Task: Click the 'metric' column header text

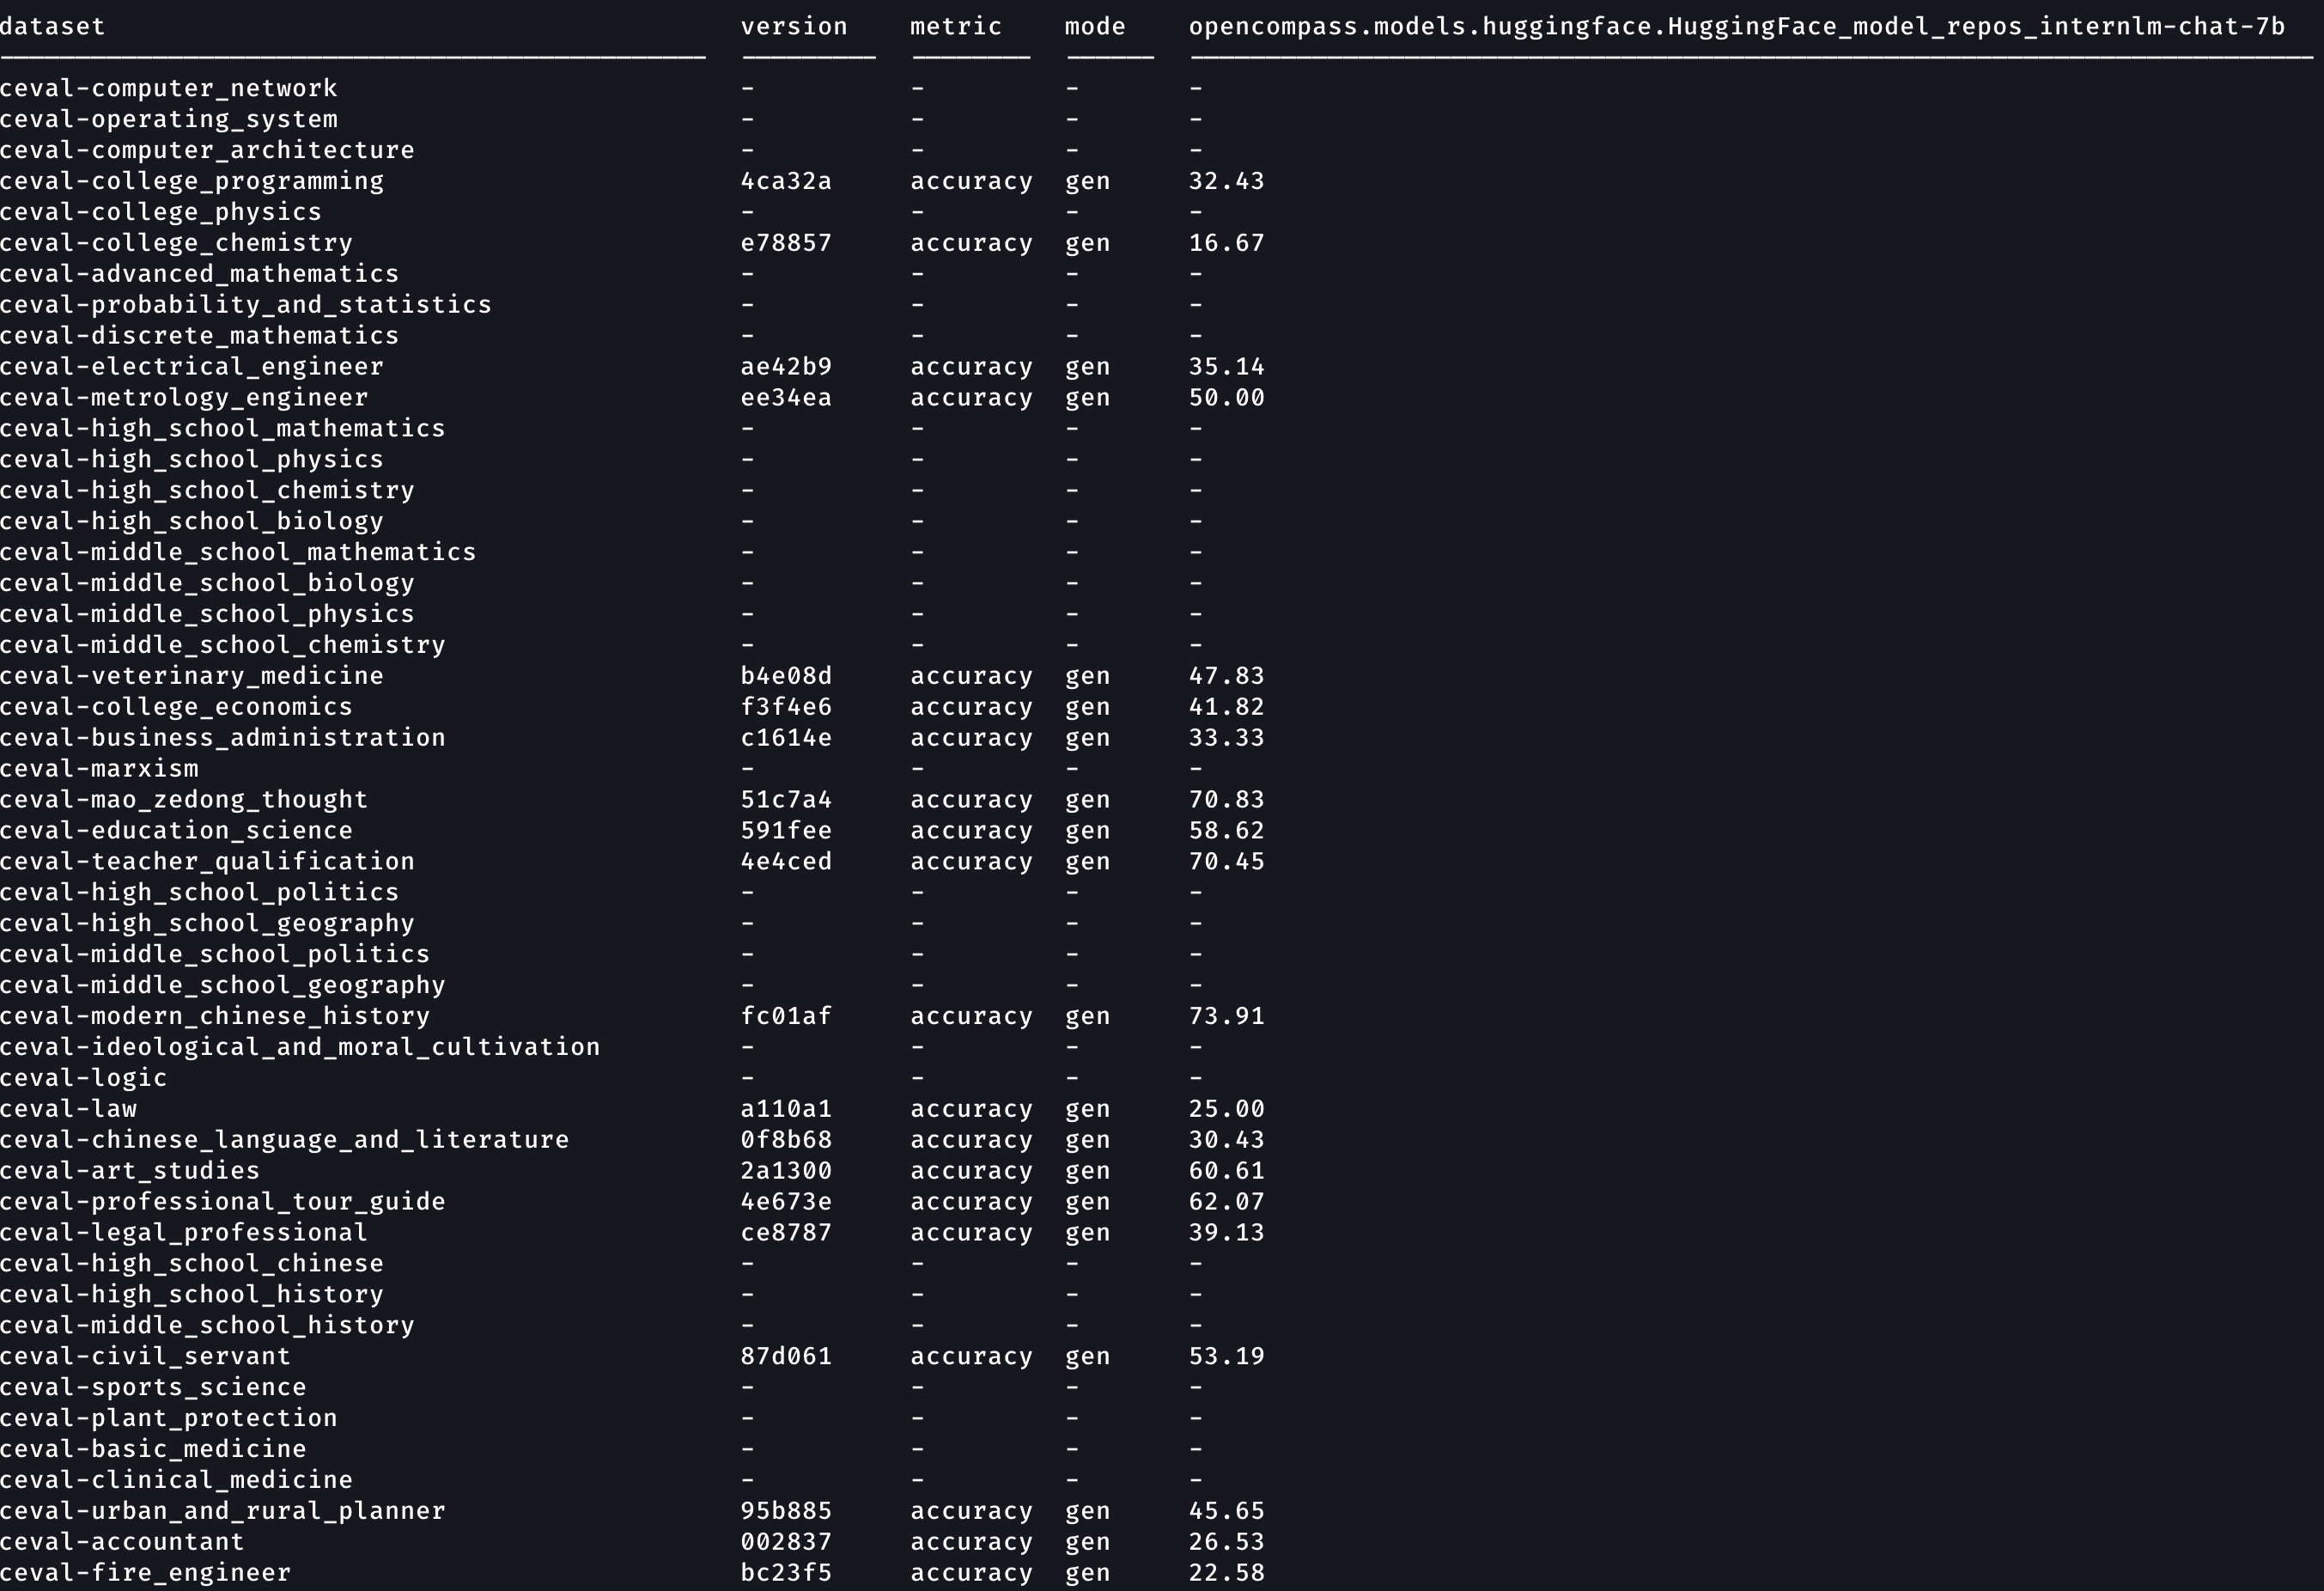Action: click(x=955, y=27)
